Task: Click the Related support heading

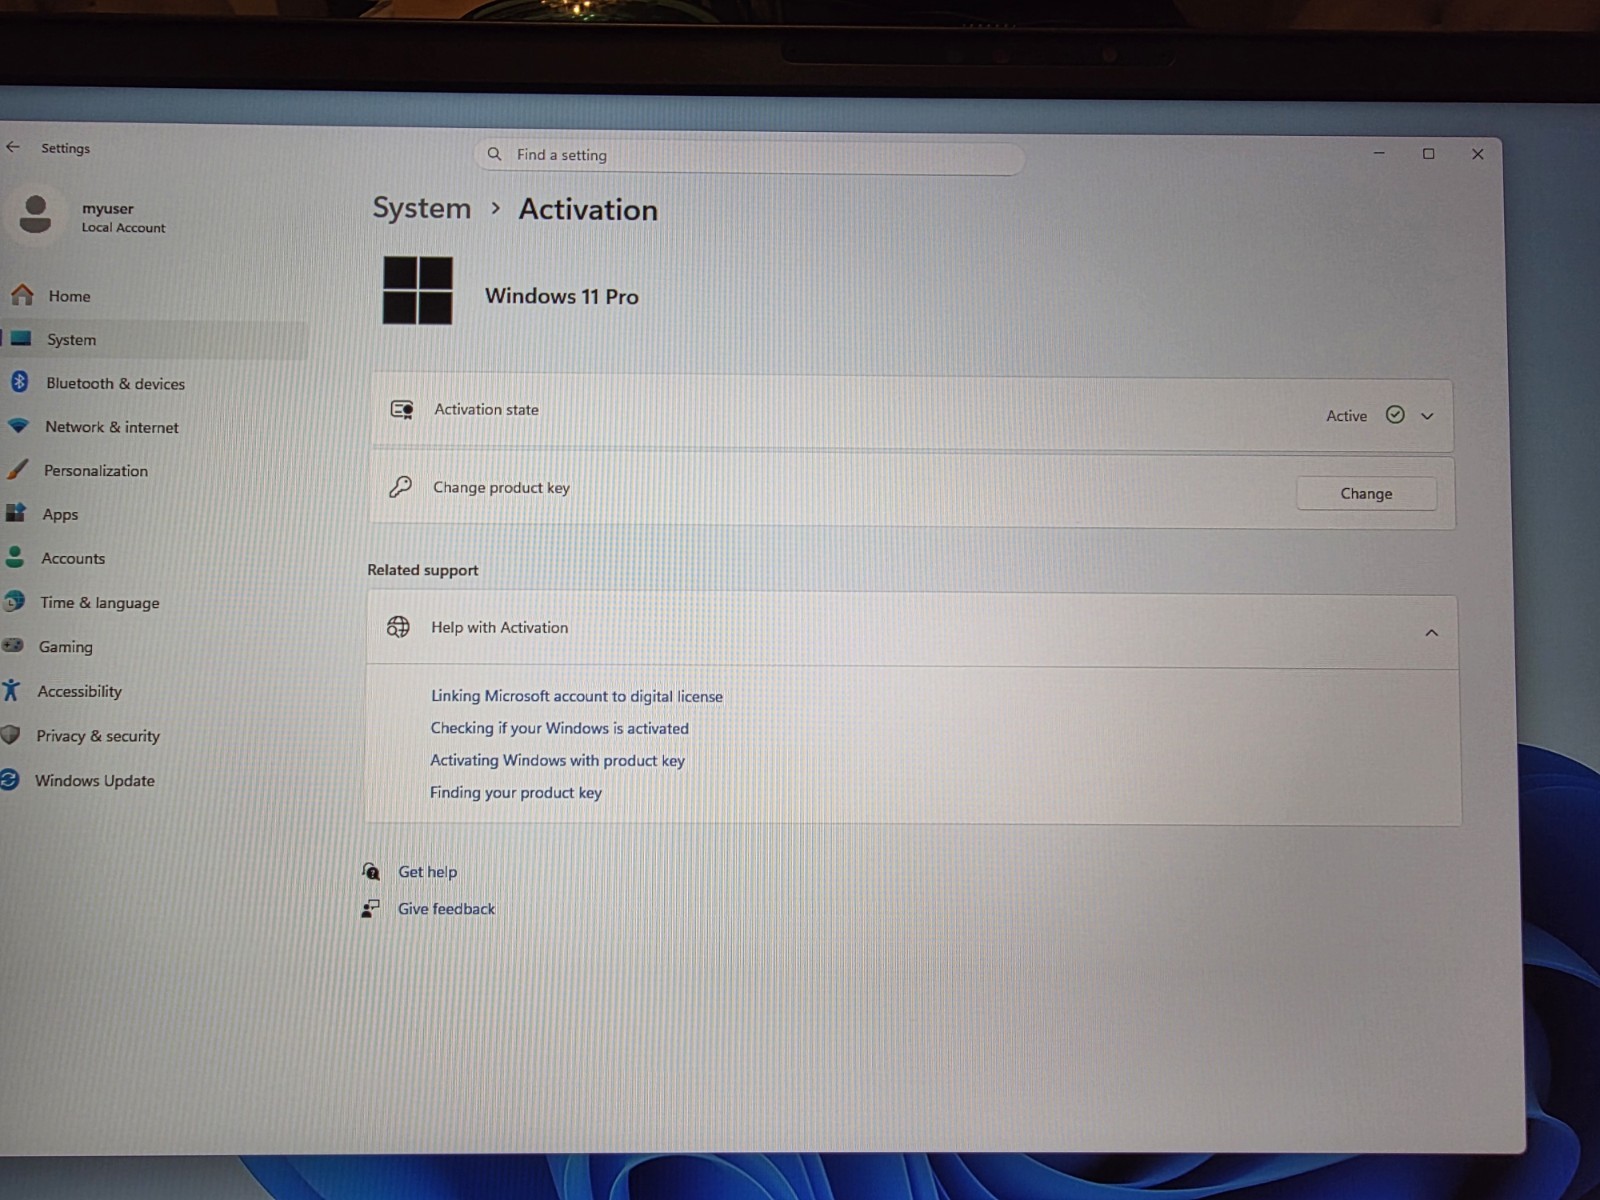Action: (422, 570)
